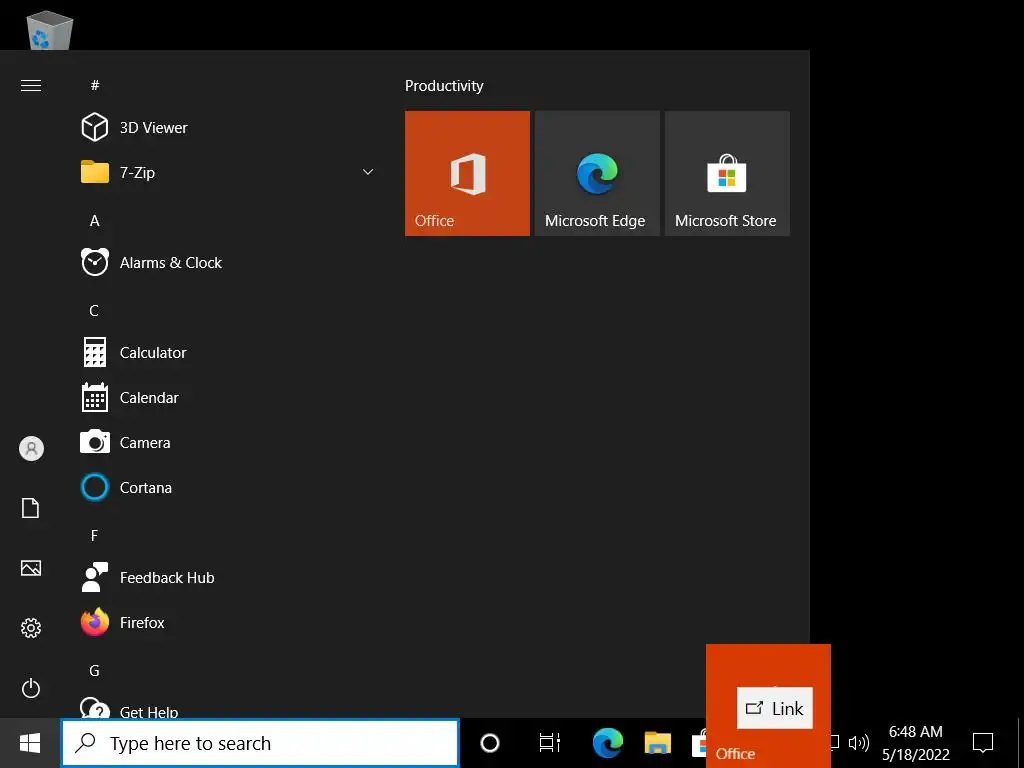Click the Office tile in Productivity
Viewport: 1024px width, 768px height.
coord(467,173)
